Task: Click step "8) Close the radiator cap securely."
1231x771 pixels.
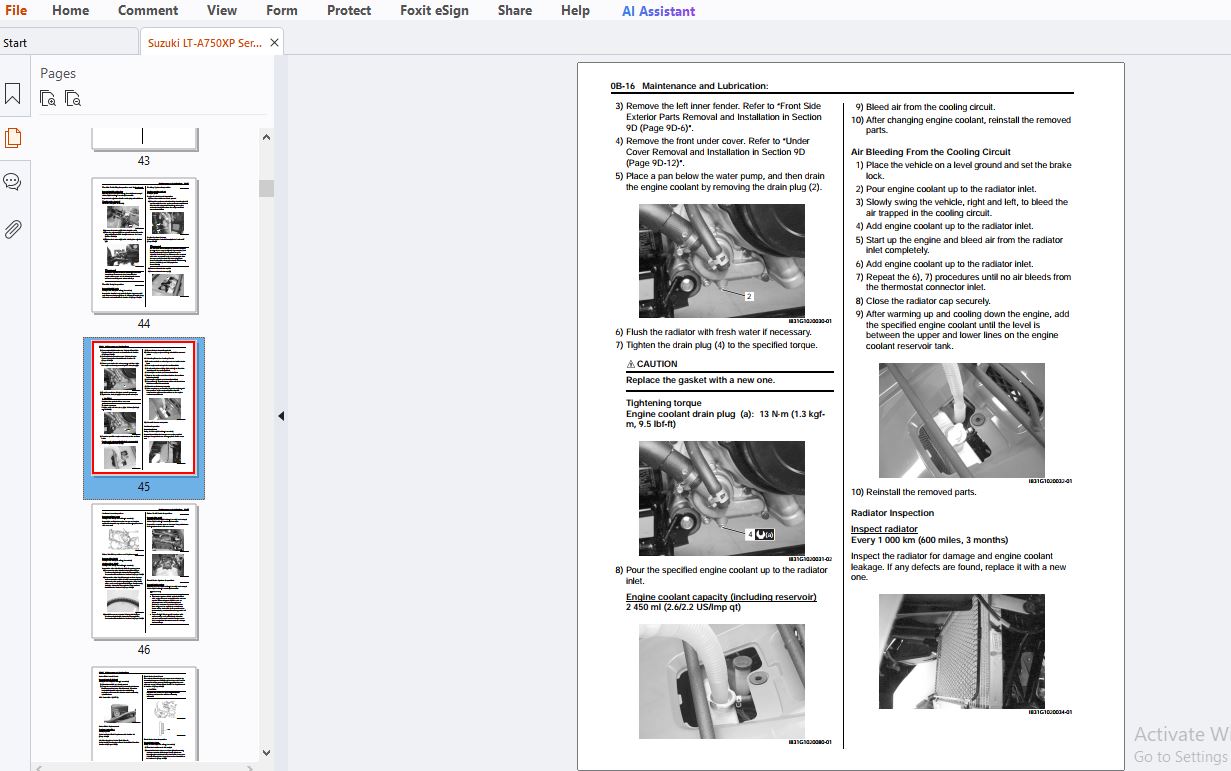Action: [922, 301]
